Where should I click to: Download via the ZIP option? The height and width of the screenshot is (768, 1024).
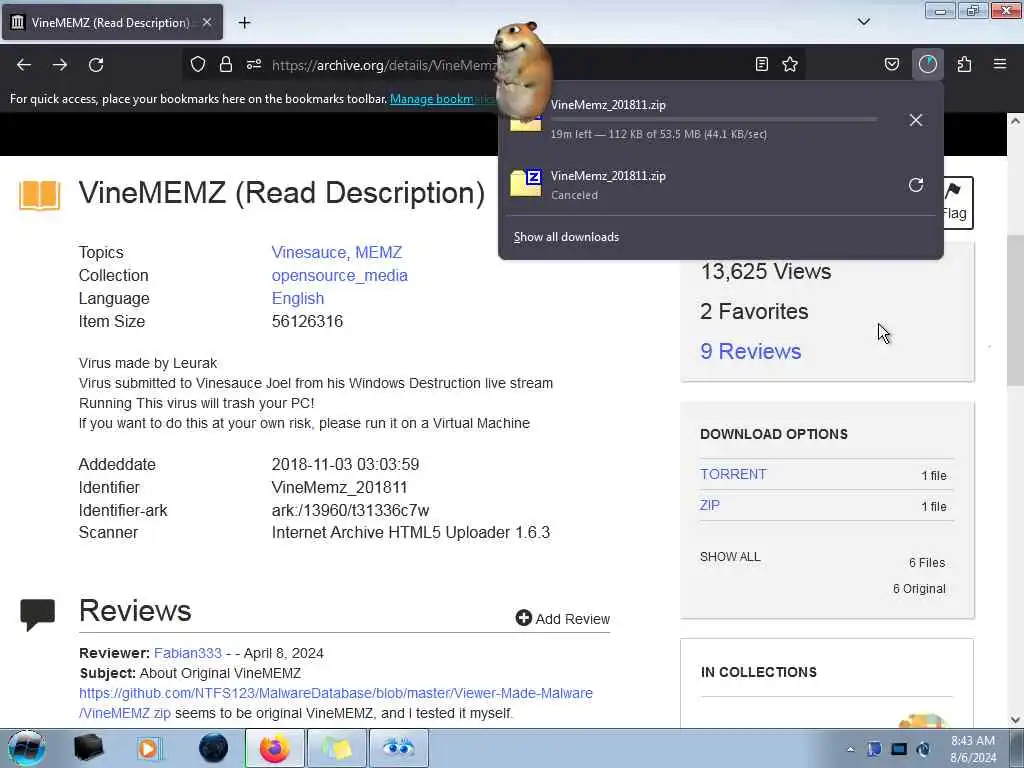[x=710, y=505]
